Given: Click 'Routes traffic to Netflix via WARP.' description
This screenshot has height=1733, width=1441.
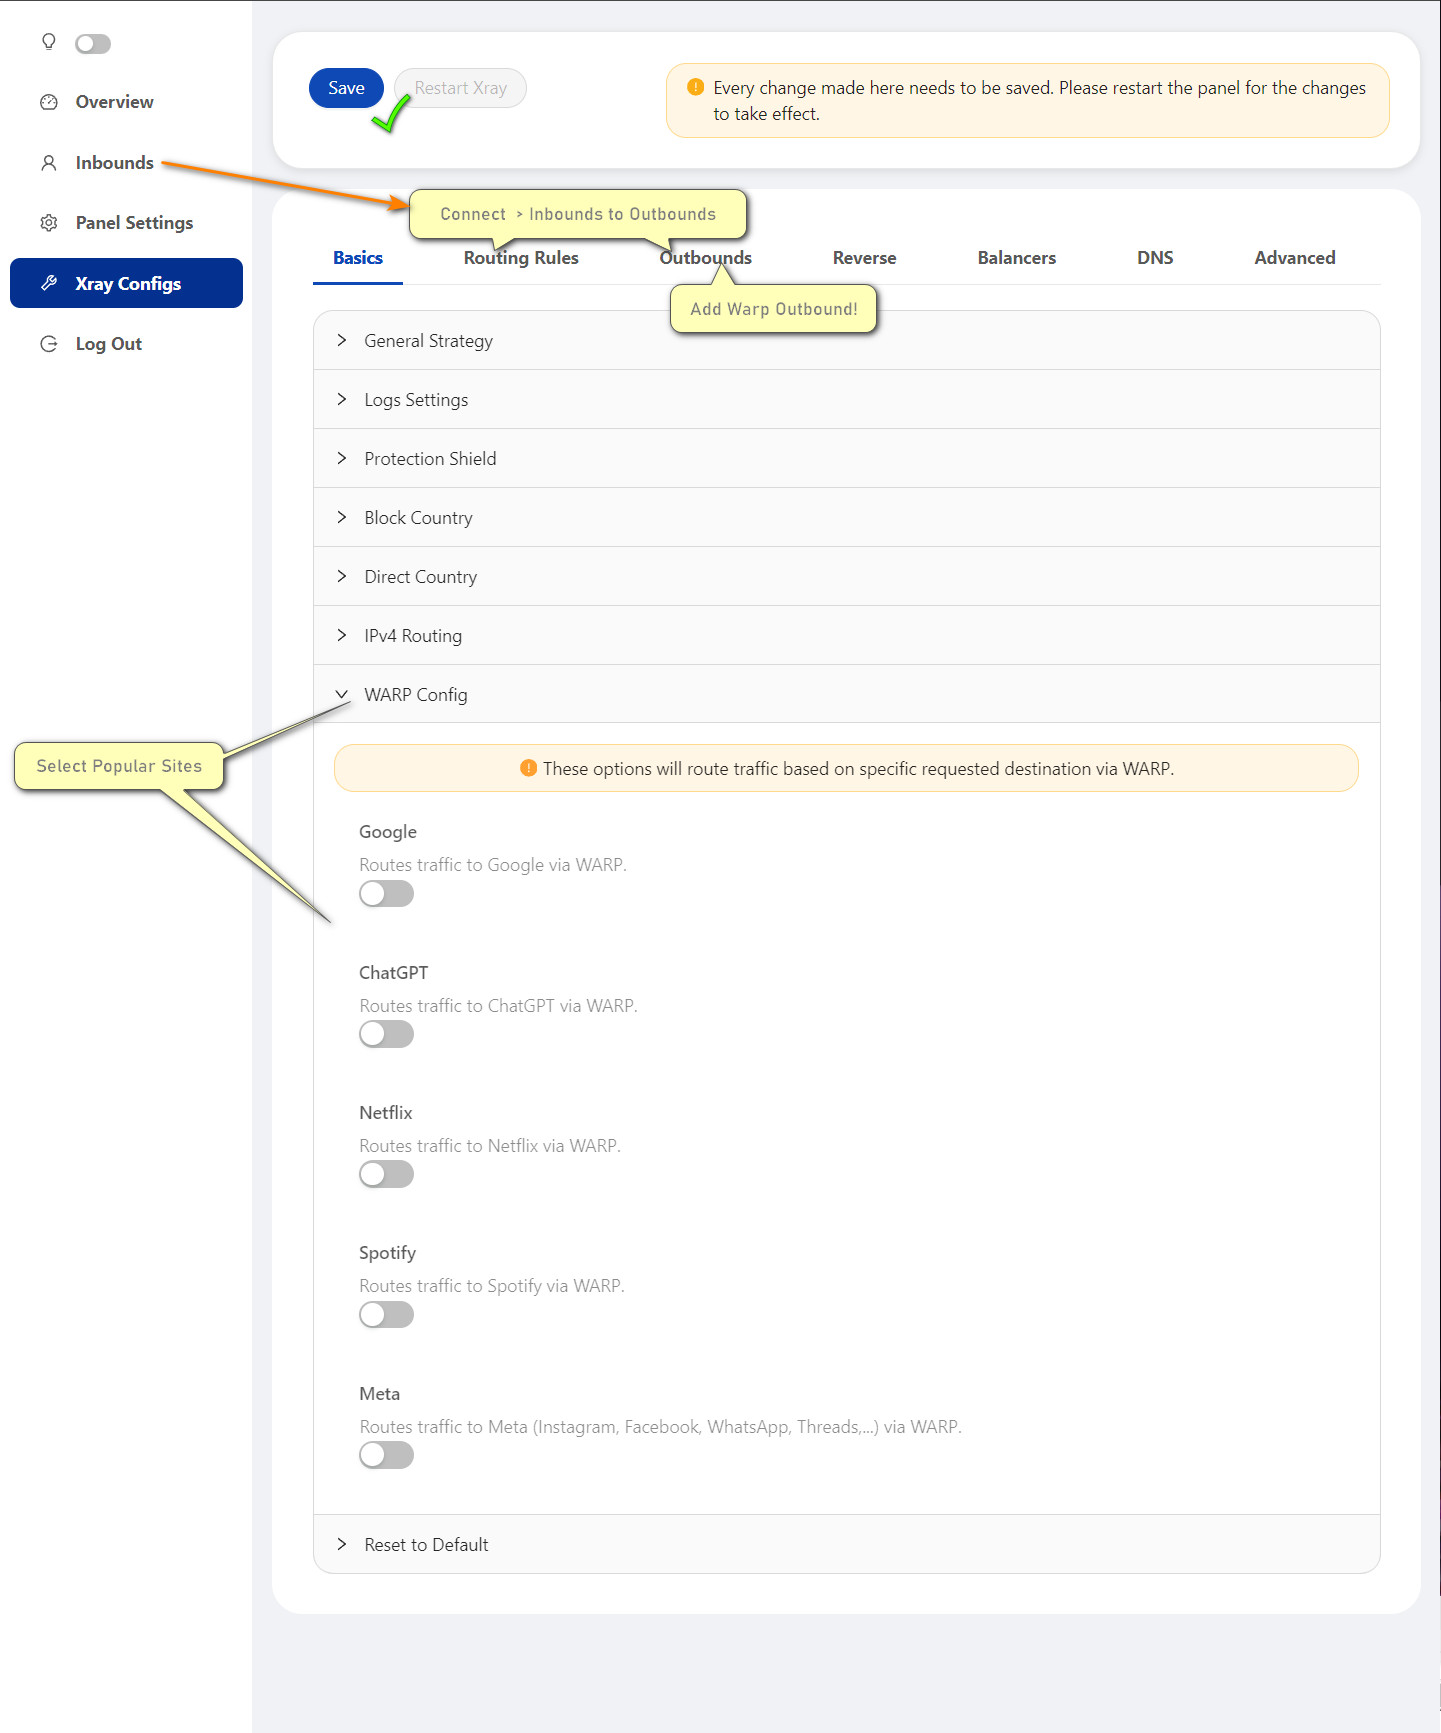Looking at the screenshot, I should click(x=490, y=1146).
